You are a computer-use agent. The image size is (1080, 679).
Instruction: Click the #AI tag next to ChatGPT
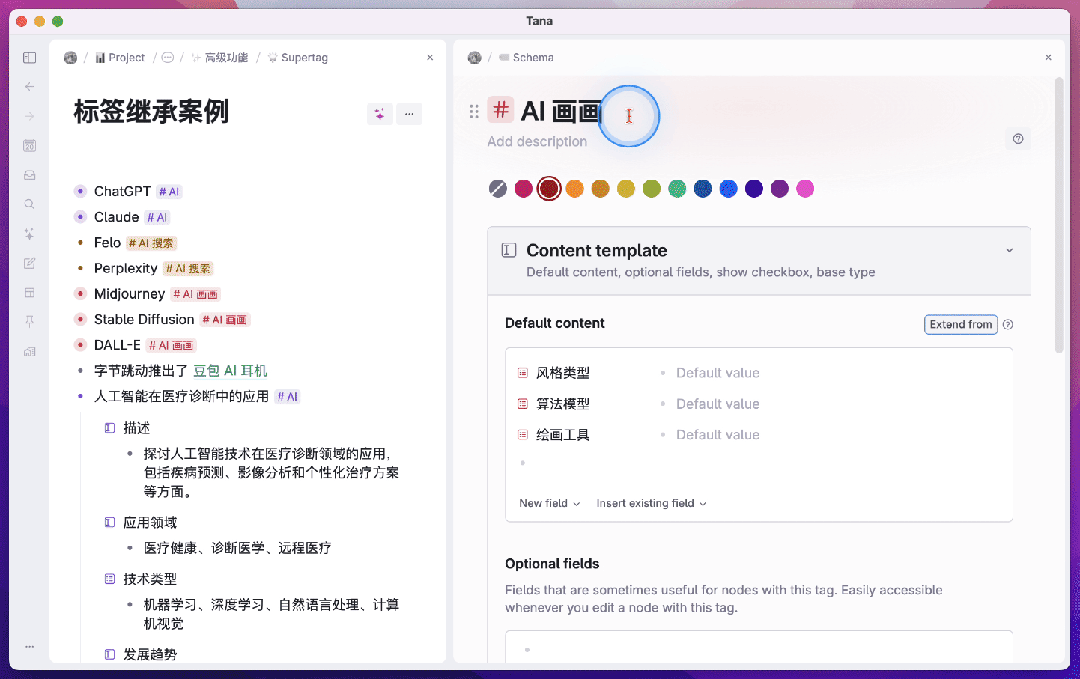coord(169,191)
